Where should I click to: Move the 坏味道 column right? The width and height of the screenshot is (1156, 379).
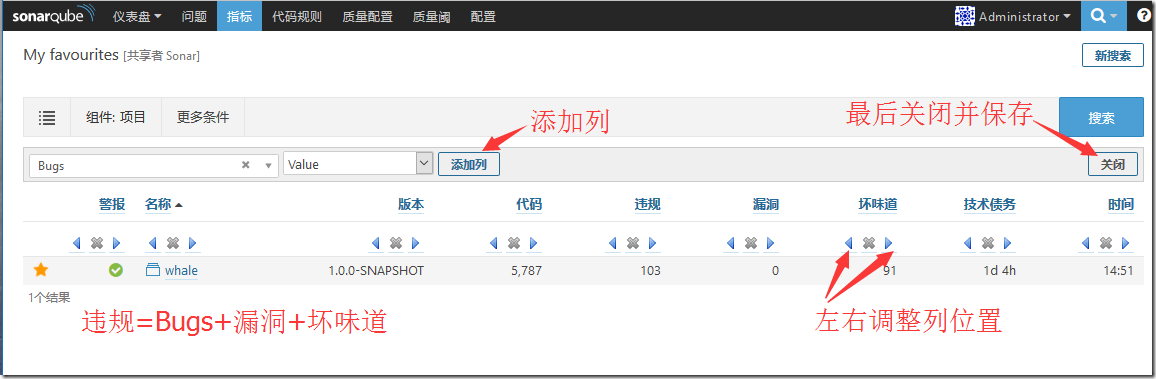coord(889,243)
